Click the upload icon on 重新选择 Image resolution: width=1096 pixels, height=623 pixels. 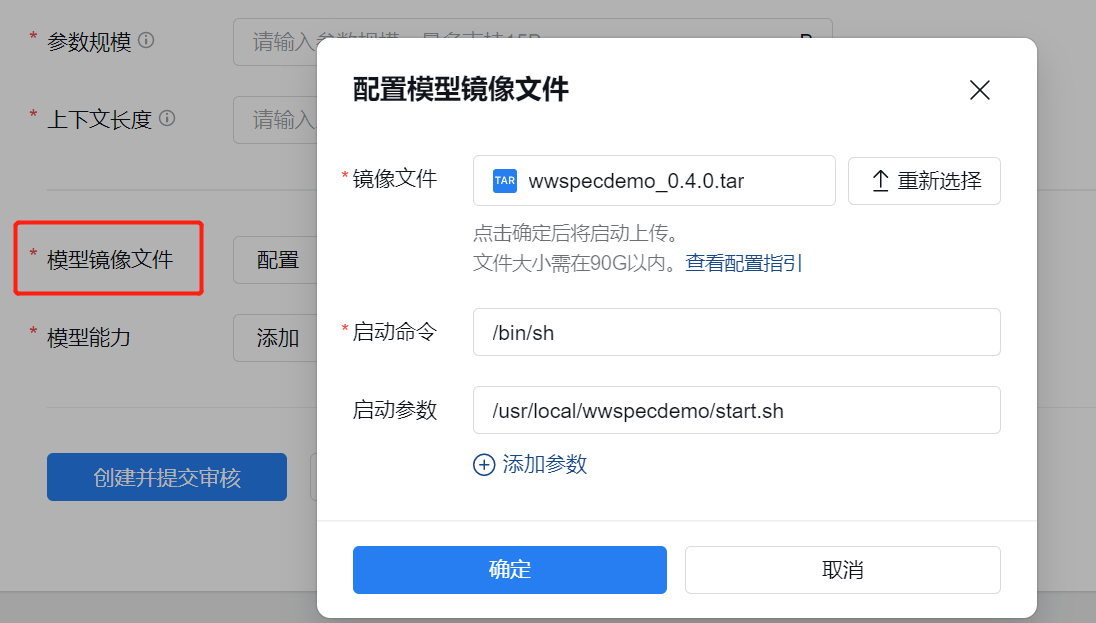click(x=880, y=181)
